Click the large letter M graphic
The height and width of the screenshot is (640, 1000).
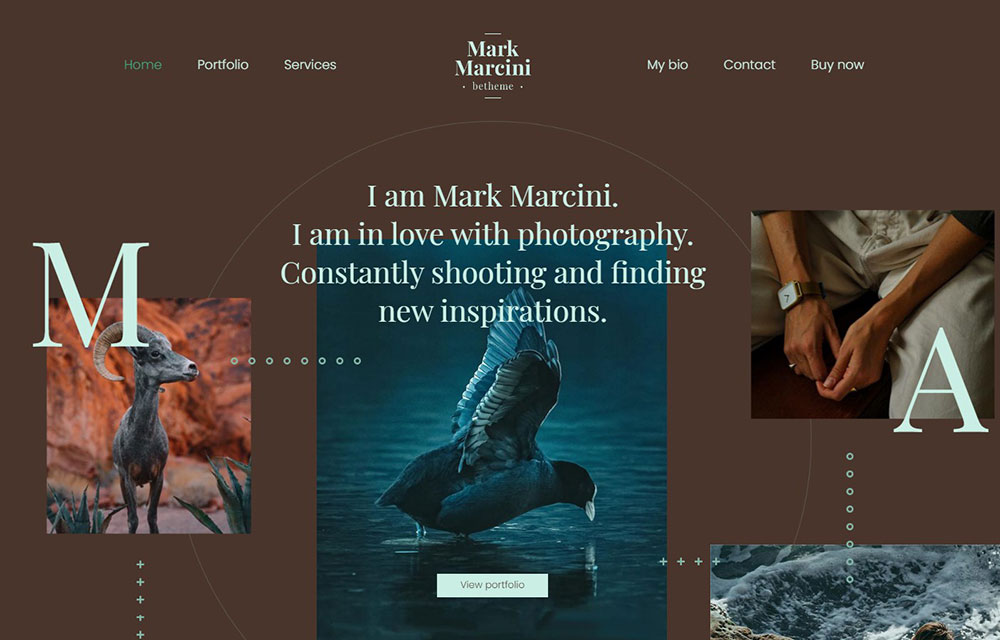pos(91,295)
